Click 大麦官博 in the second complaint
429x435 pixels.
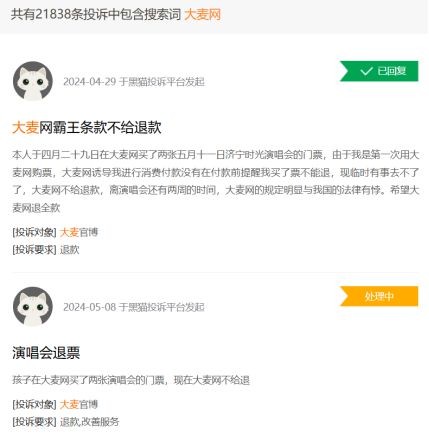(x=79, y=404)
